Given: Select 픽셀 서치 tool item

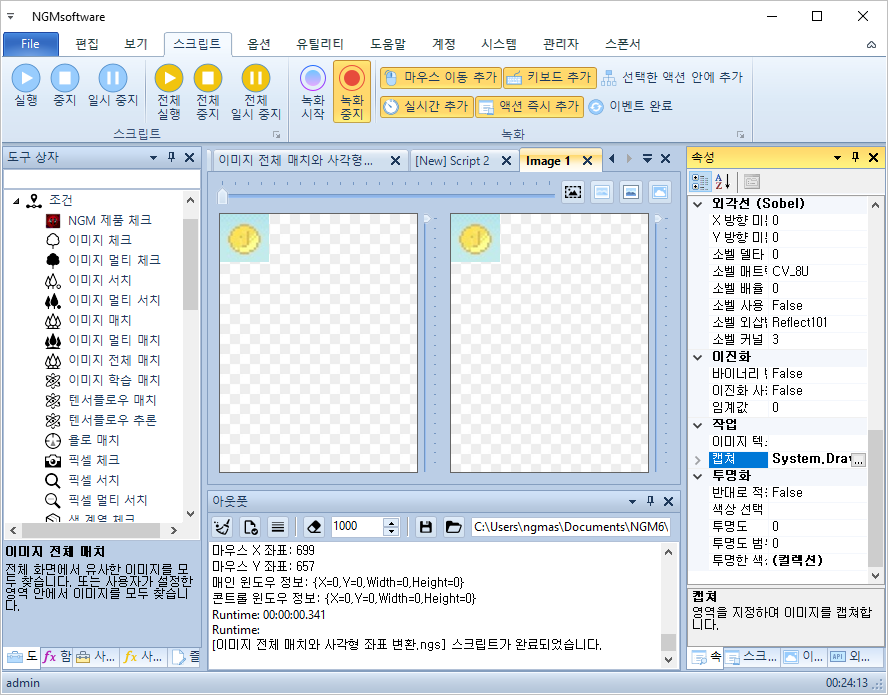Looking at the screenshot, I should click(x=93, y=480).
